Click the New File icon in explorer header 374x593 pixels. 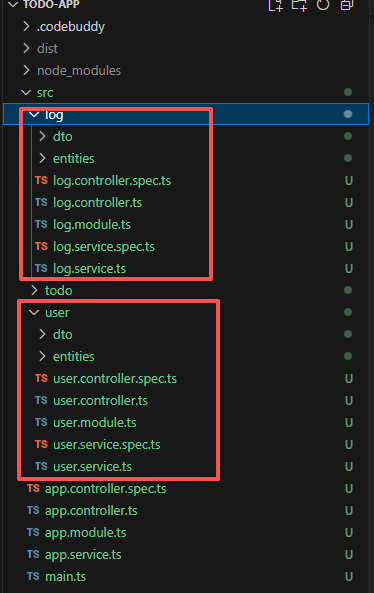coord(276,5)
